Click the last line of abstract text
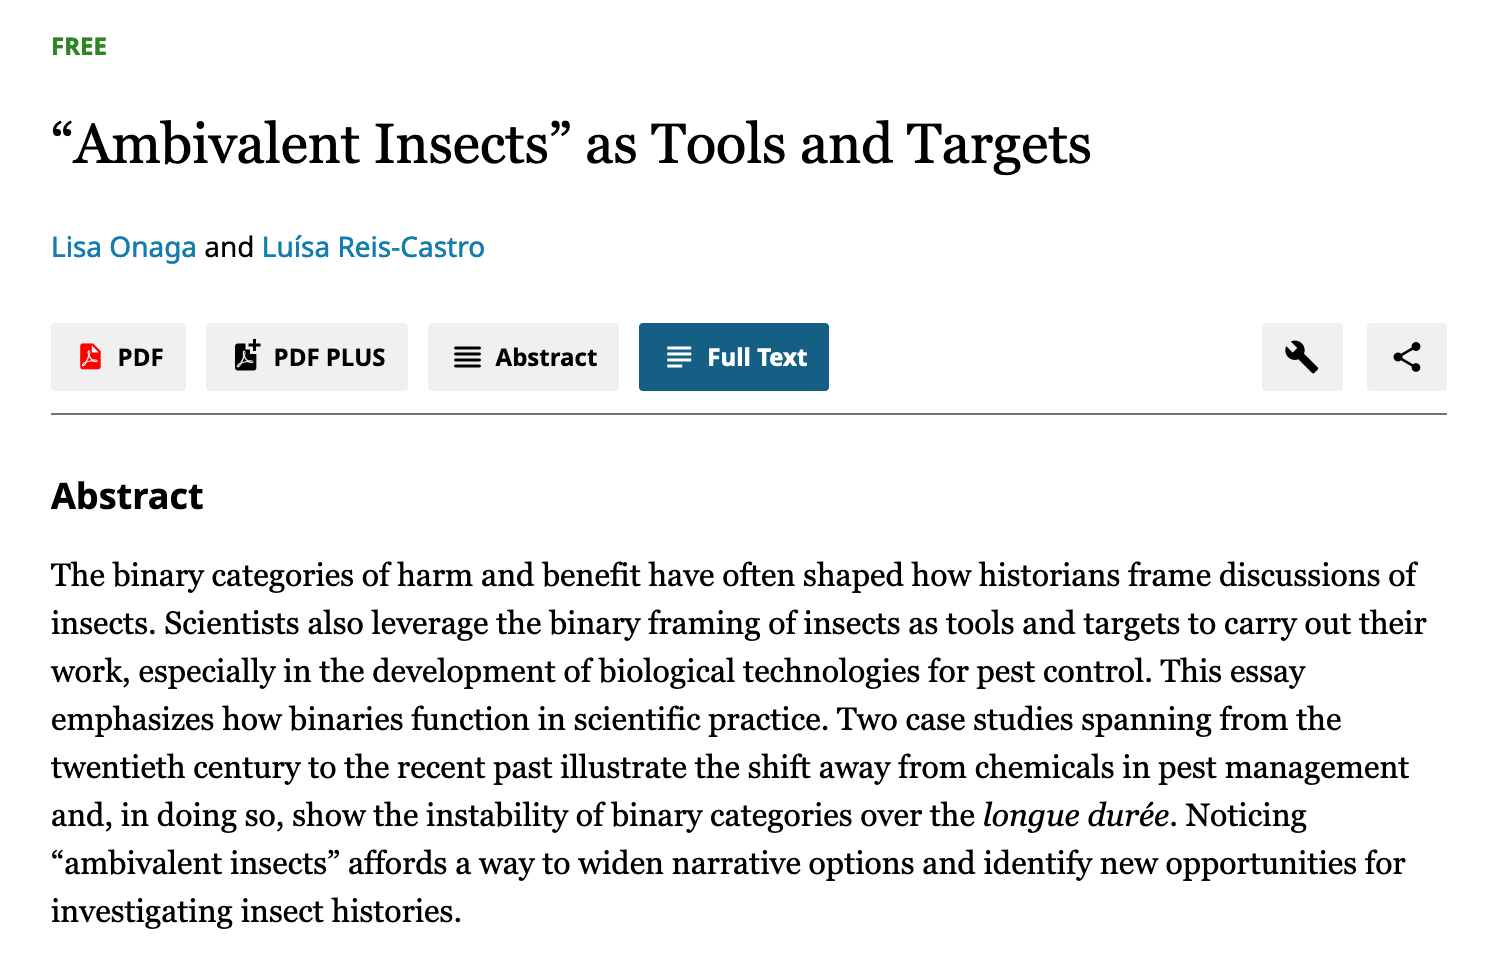Viewport: 1488px width, 964px height. (x=256, y=911)
